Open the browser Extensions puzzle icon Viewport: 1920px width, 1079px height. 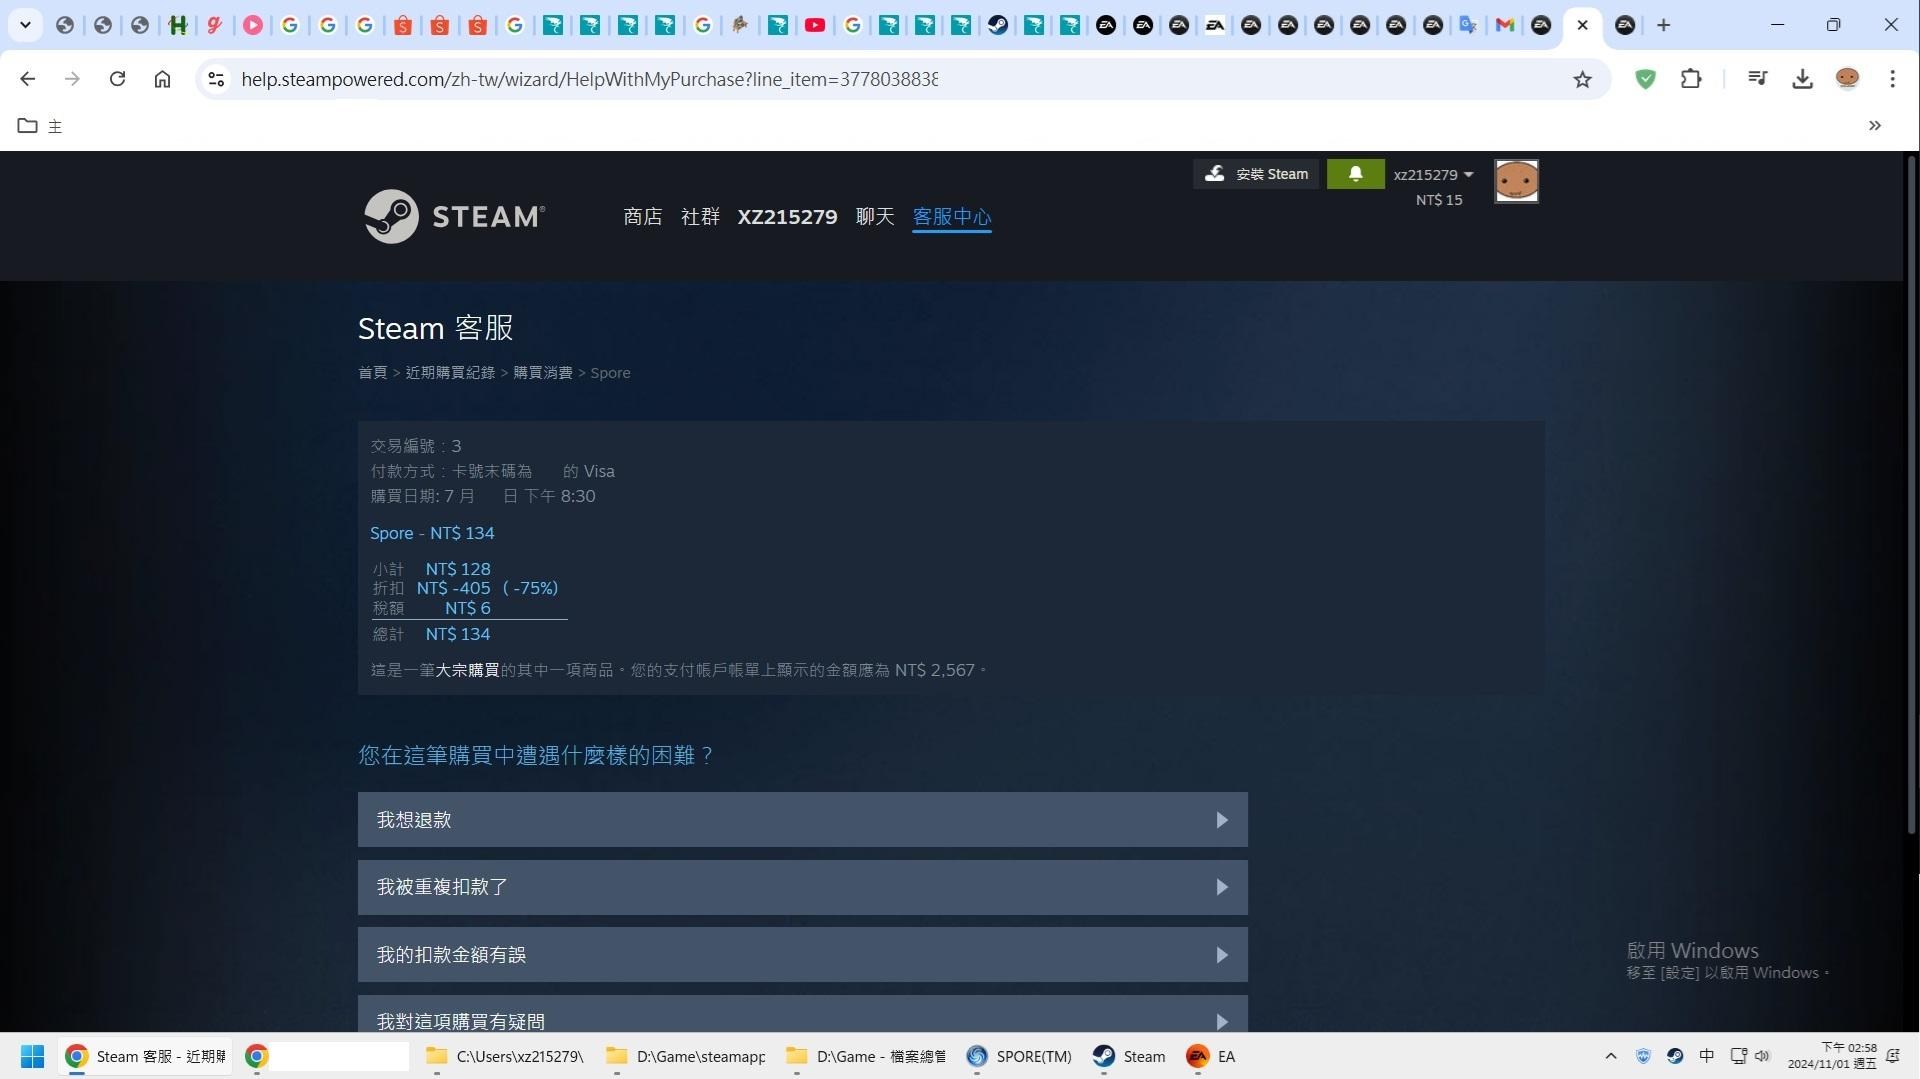point(1691,79)
